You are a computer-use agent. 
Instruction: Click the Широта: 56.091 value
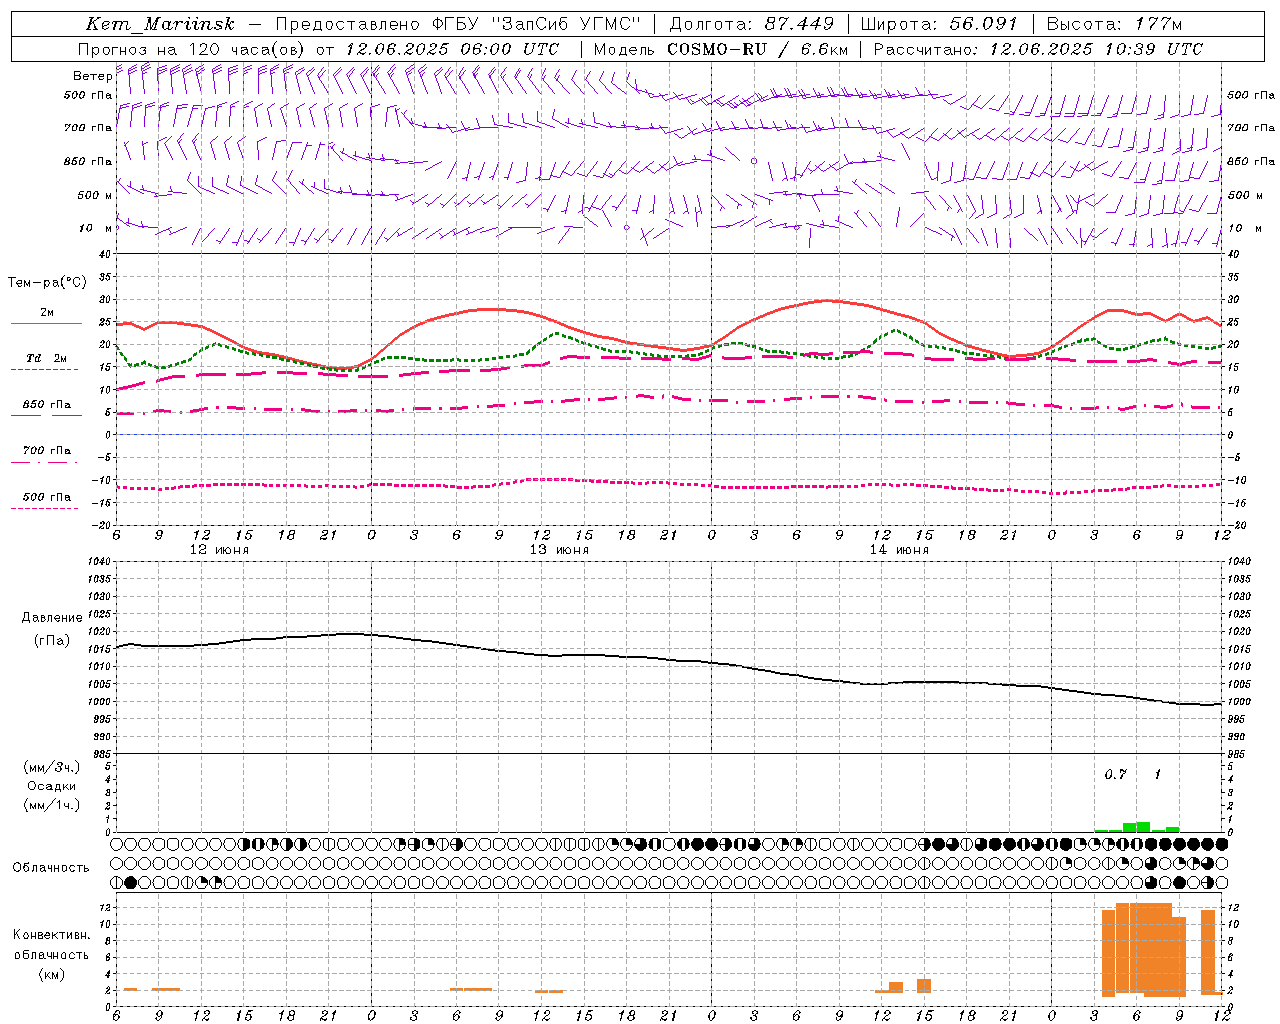click(x=939, y=24)
